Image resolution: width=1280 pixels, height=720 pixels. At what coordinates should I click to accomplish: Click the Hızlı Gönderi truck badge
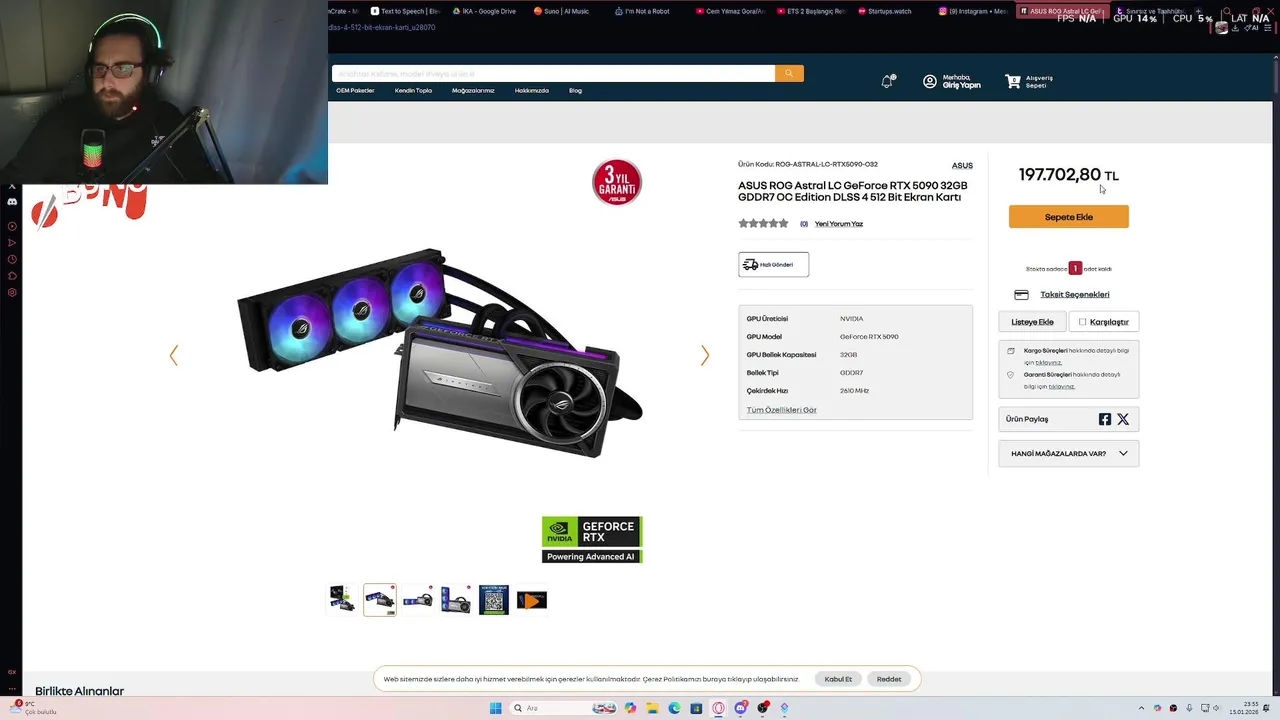773,265
